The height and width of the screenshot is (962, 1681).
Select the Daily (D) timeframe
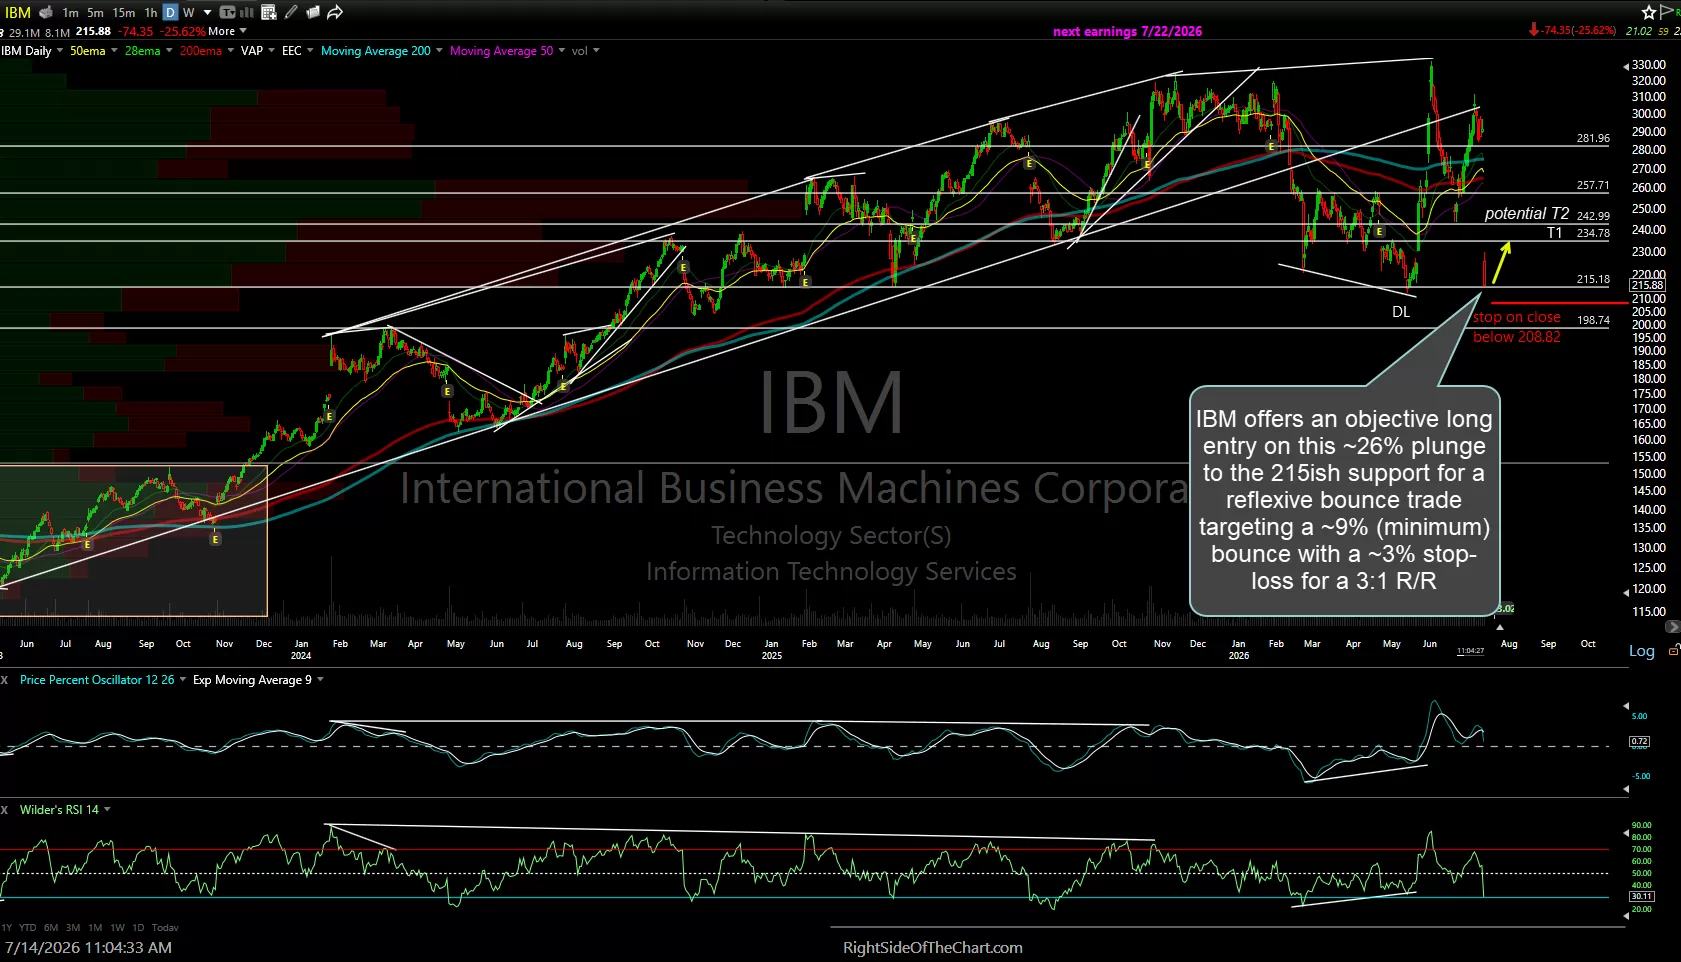(170, 12)
